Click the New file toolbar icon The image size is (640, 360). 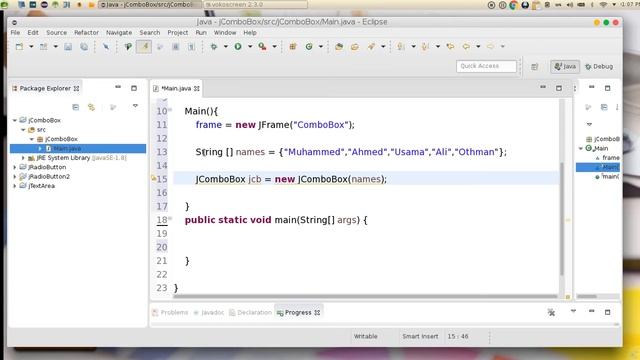pos(19,47)
